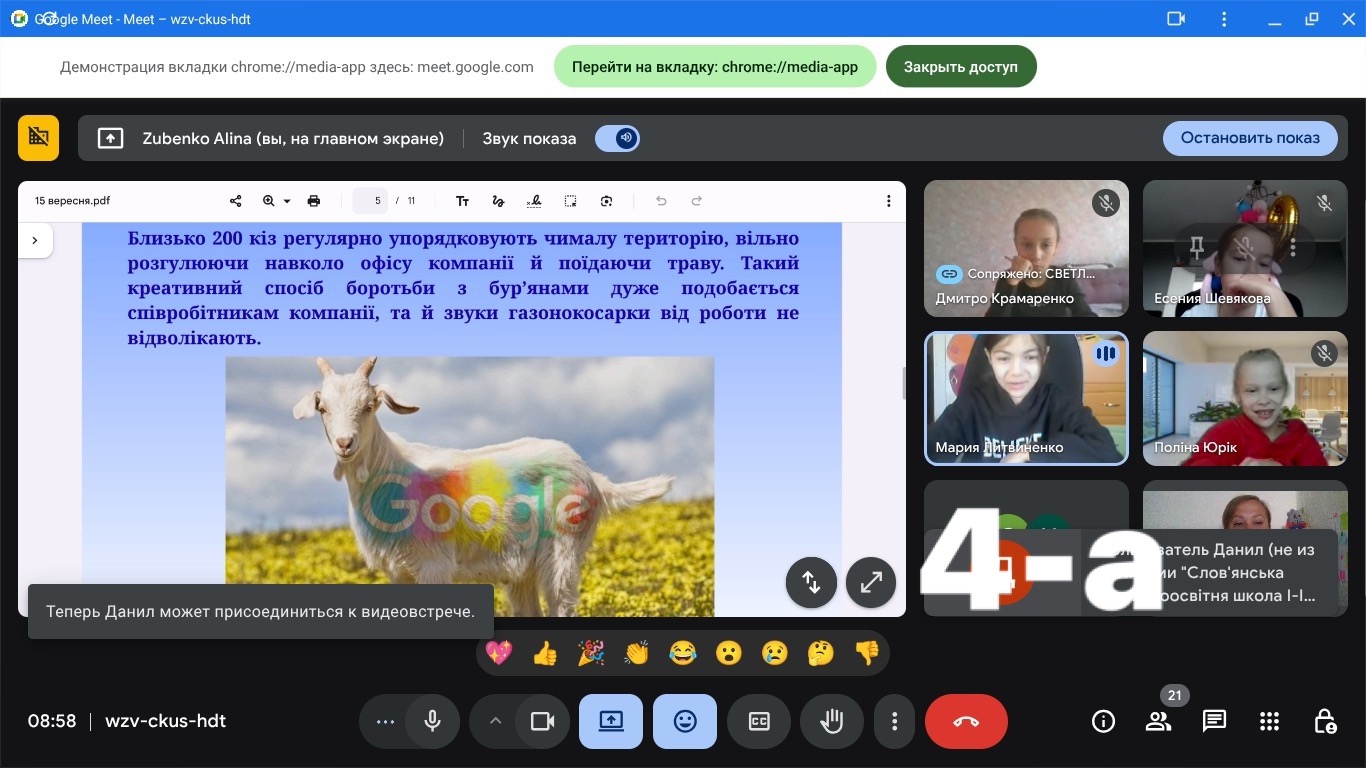Screen dimensions: 1366x768
Task: Click Дмитро Крамаренко's video tile
Action: click(x=1026, y=248)
